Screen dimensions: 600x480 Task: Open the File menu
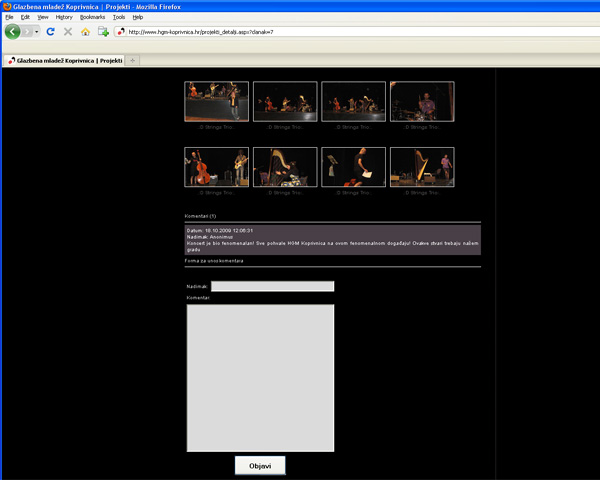(9, 17)
